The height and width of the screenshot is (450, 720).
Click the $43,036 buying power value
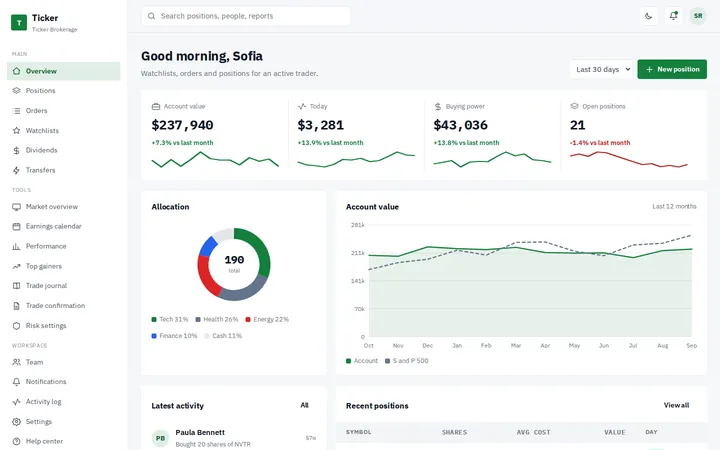[x=461, y=125]
